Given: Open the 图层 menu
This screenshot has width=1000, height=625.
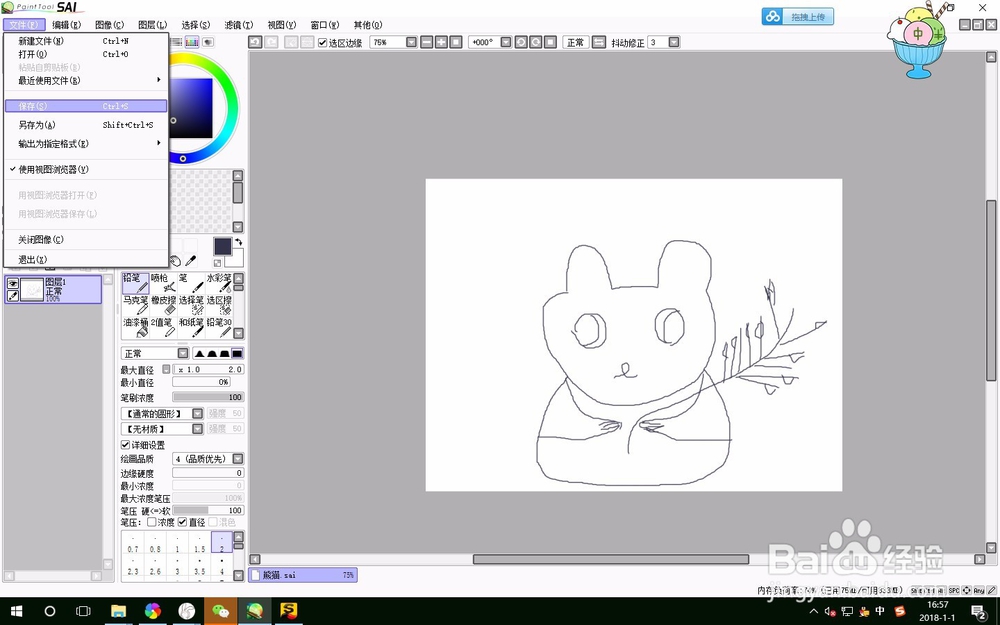Looking at the screenshot, I should tap(152, 25).
